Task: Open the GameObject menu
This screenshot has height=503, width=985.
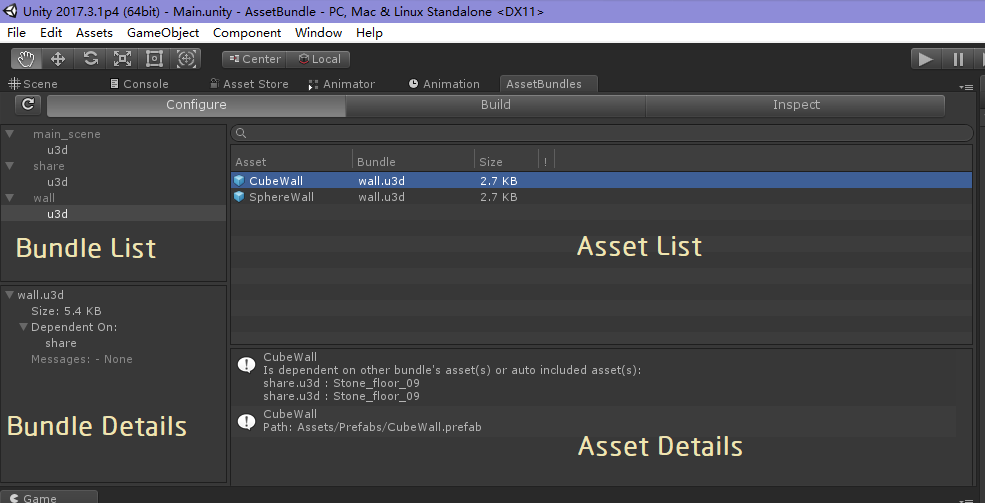Action: coord(163,33)
